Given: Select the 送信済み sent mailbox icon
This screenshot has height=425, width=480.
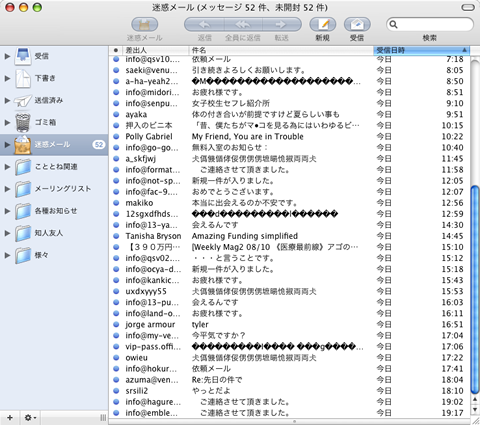Looking at the screenshot, I should [x=23, y=100].
